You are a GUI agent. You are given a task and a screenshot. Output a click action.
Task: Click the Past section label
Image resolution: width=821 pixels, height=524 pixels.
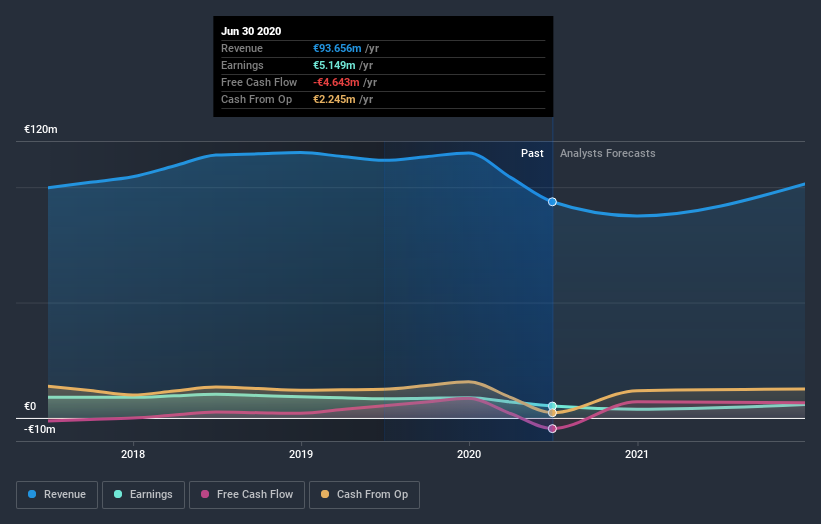pyautogui.click(x=532, y=153)
